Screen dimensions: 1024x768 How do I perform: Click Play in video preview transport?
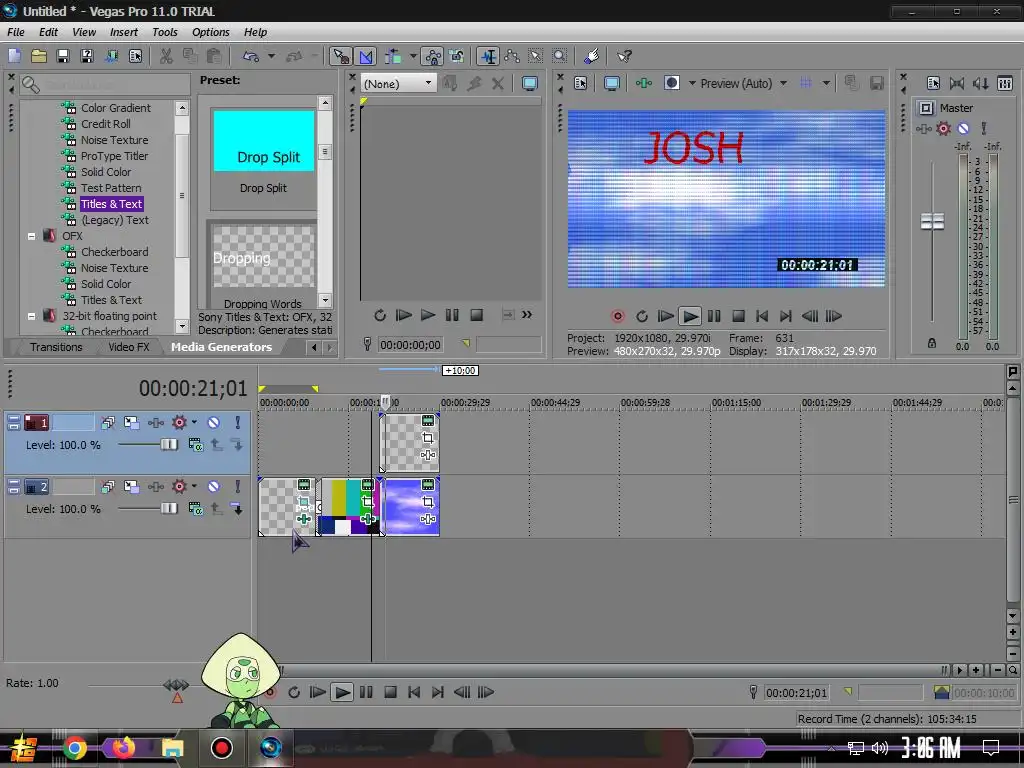coord(689,316)
